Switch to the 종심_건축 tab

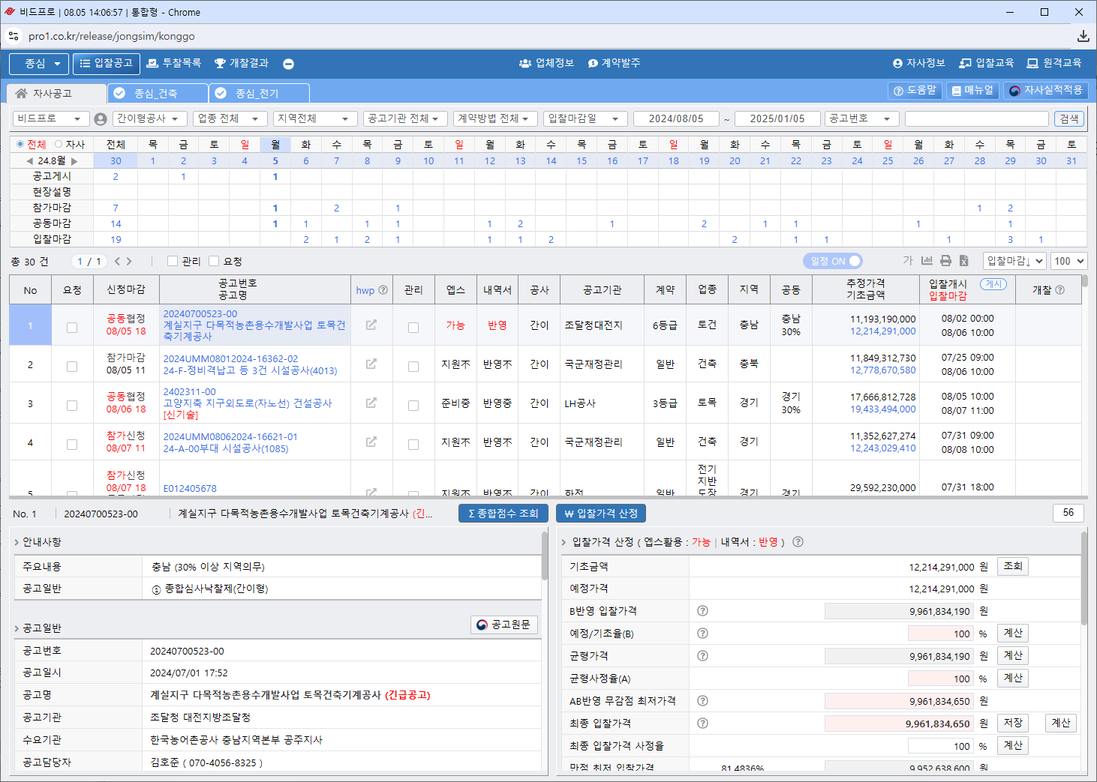point(156,93)
